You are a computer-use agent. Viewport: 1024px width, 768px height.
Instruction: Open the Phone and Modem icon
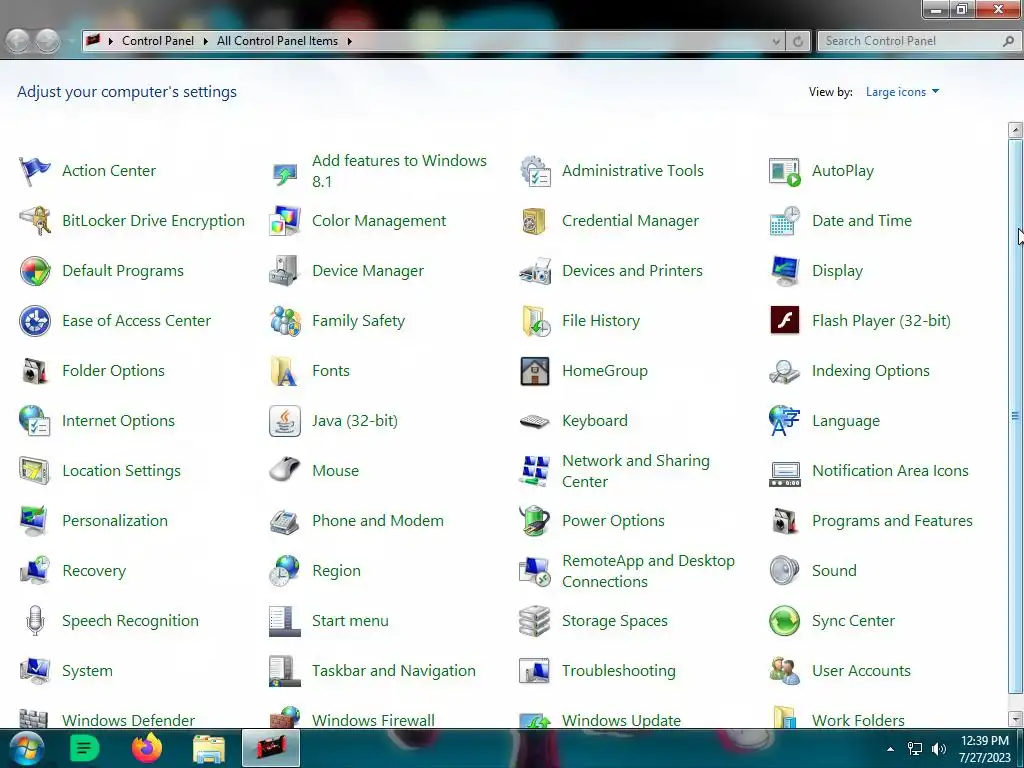click(285, 521)
